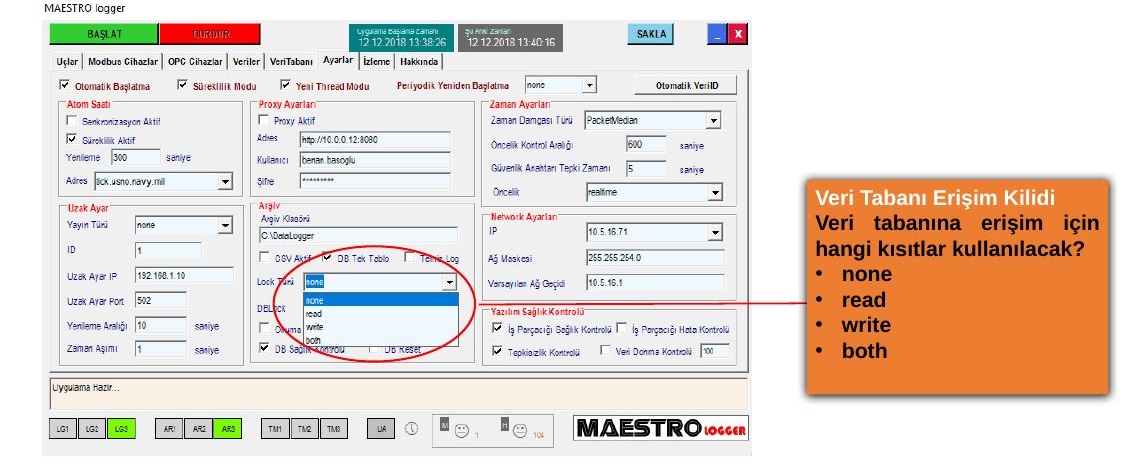This screenshot has height=465, width=1134.
Task: Enable the Proxy Aktif checkbox
Action: pos(263,120)
